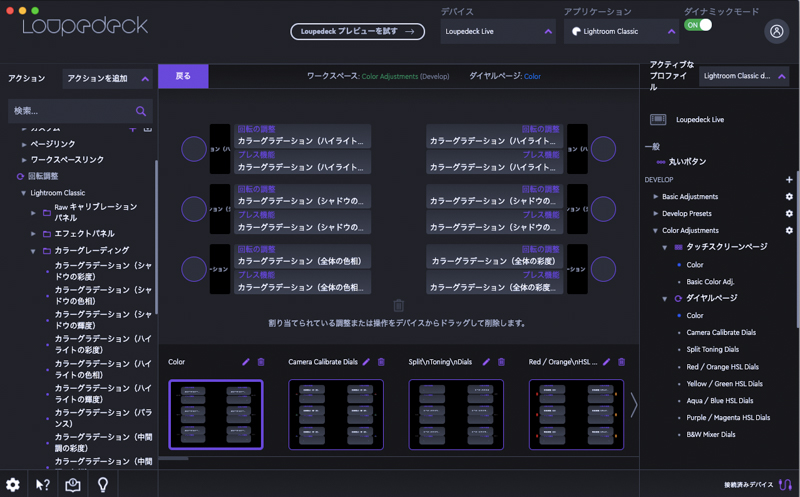This screenshot has width=800, height=497.
Task: Expand ページリンク tree item
Action: [24, 144]
